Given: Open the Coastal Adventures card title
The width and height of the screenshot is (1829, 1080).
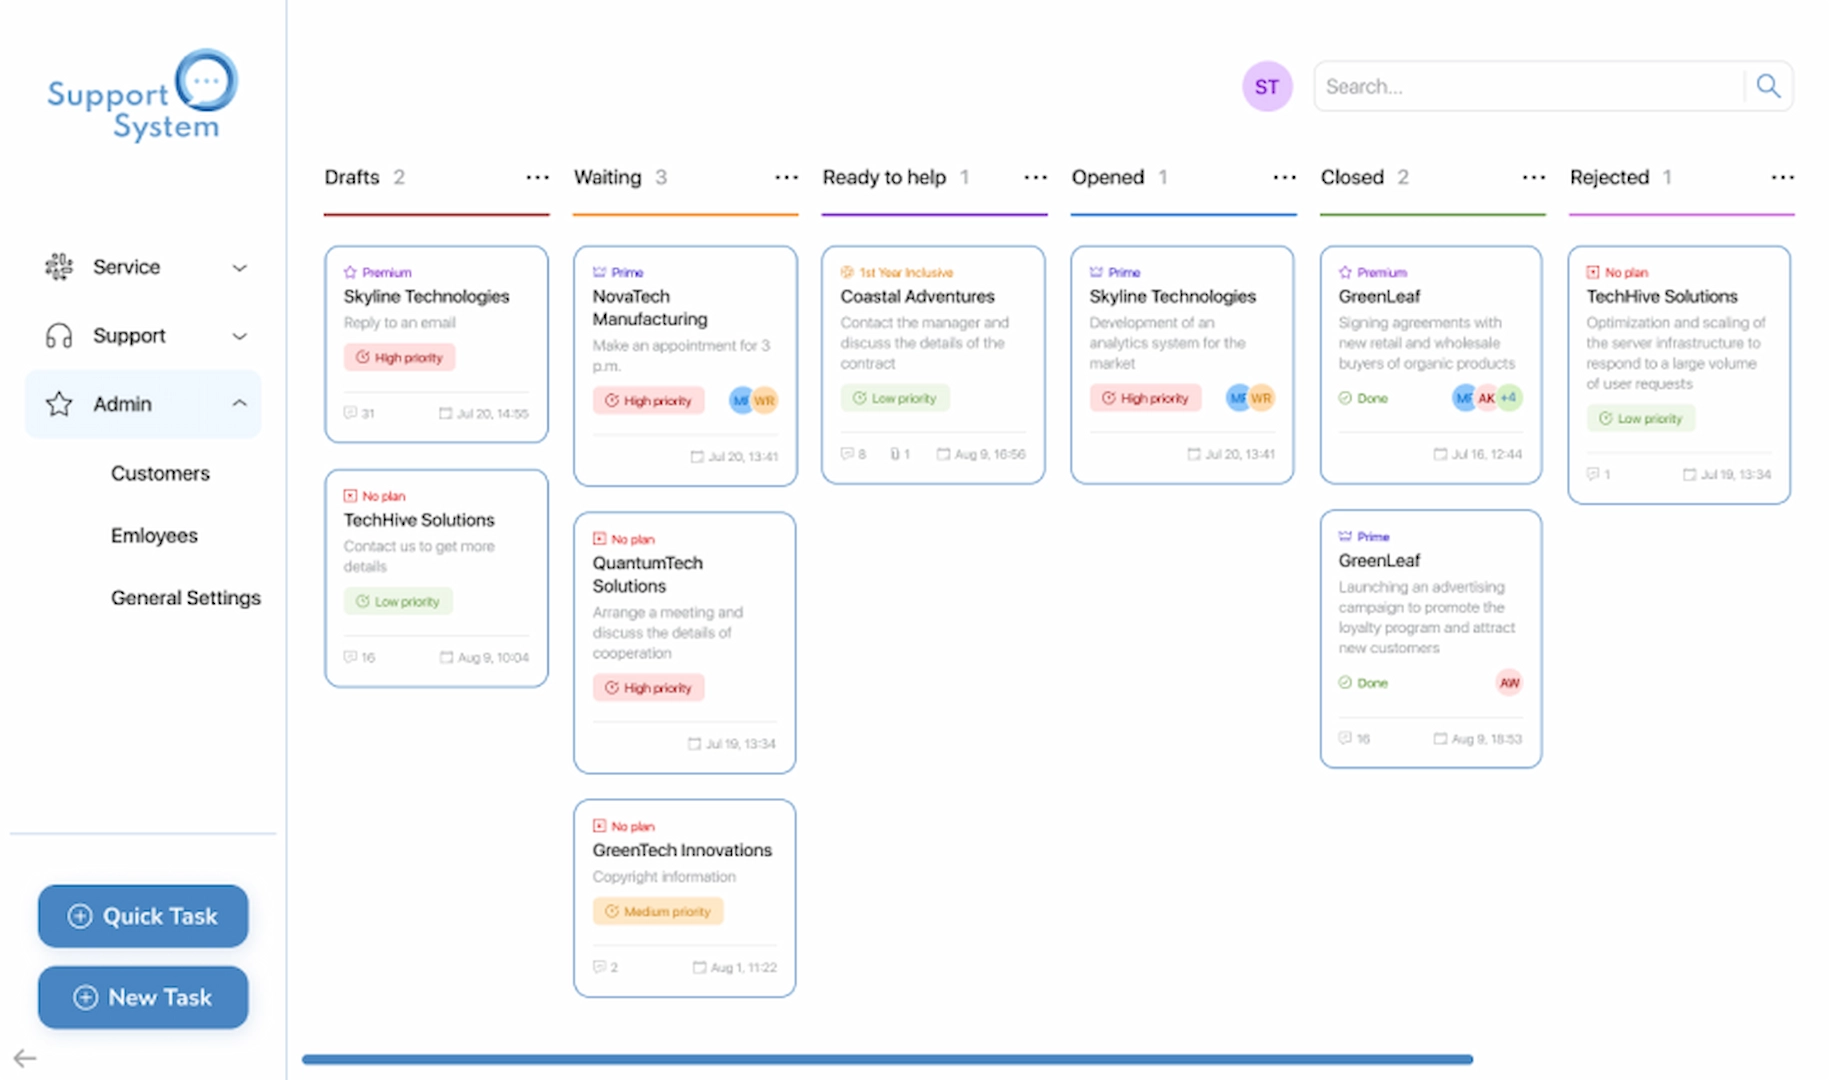Looking at the screenshot, I should click(917, 297).
